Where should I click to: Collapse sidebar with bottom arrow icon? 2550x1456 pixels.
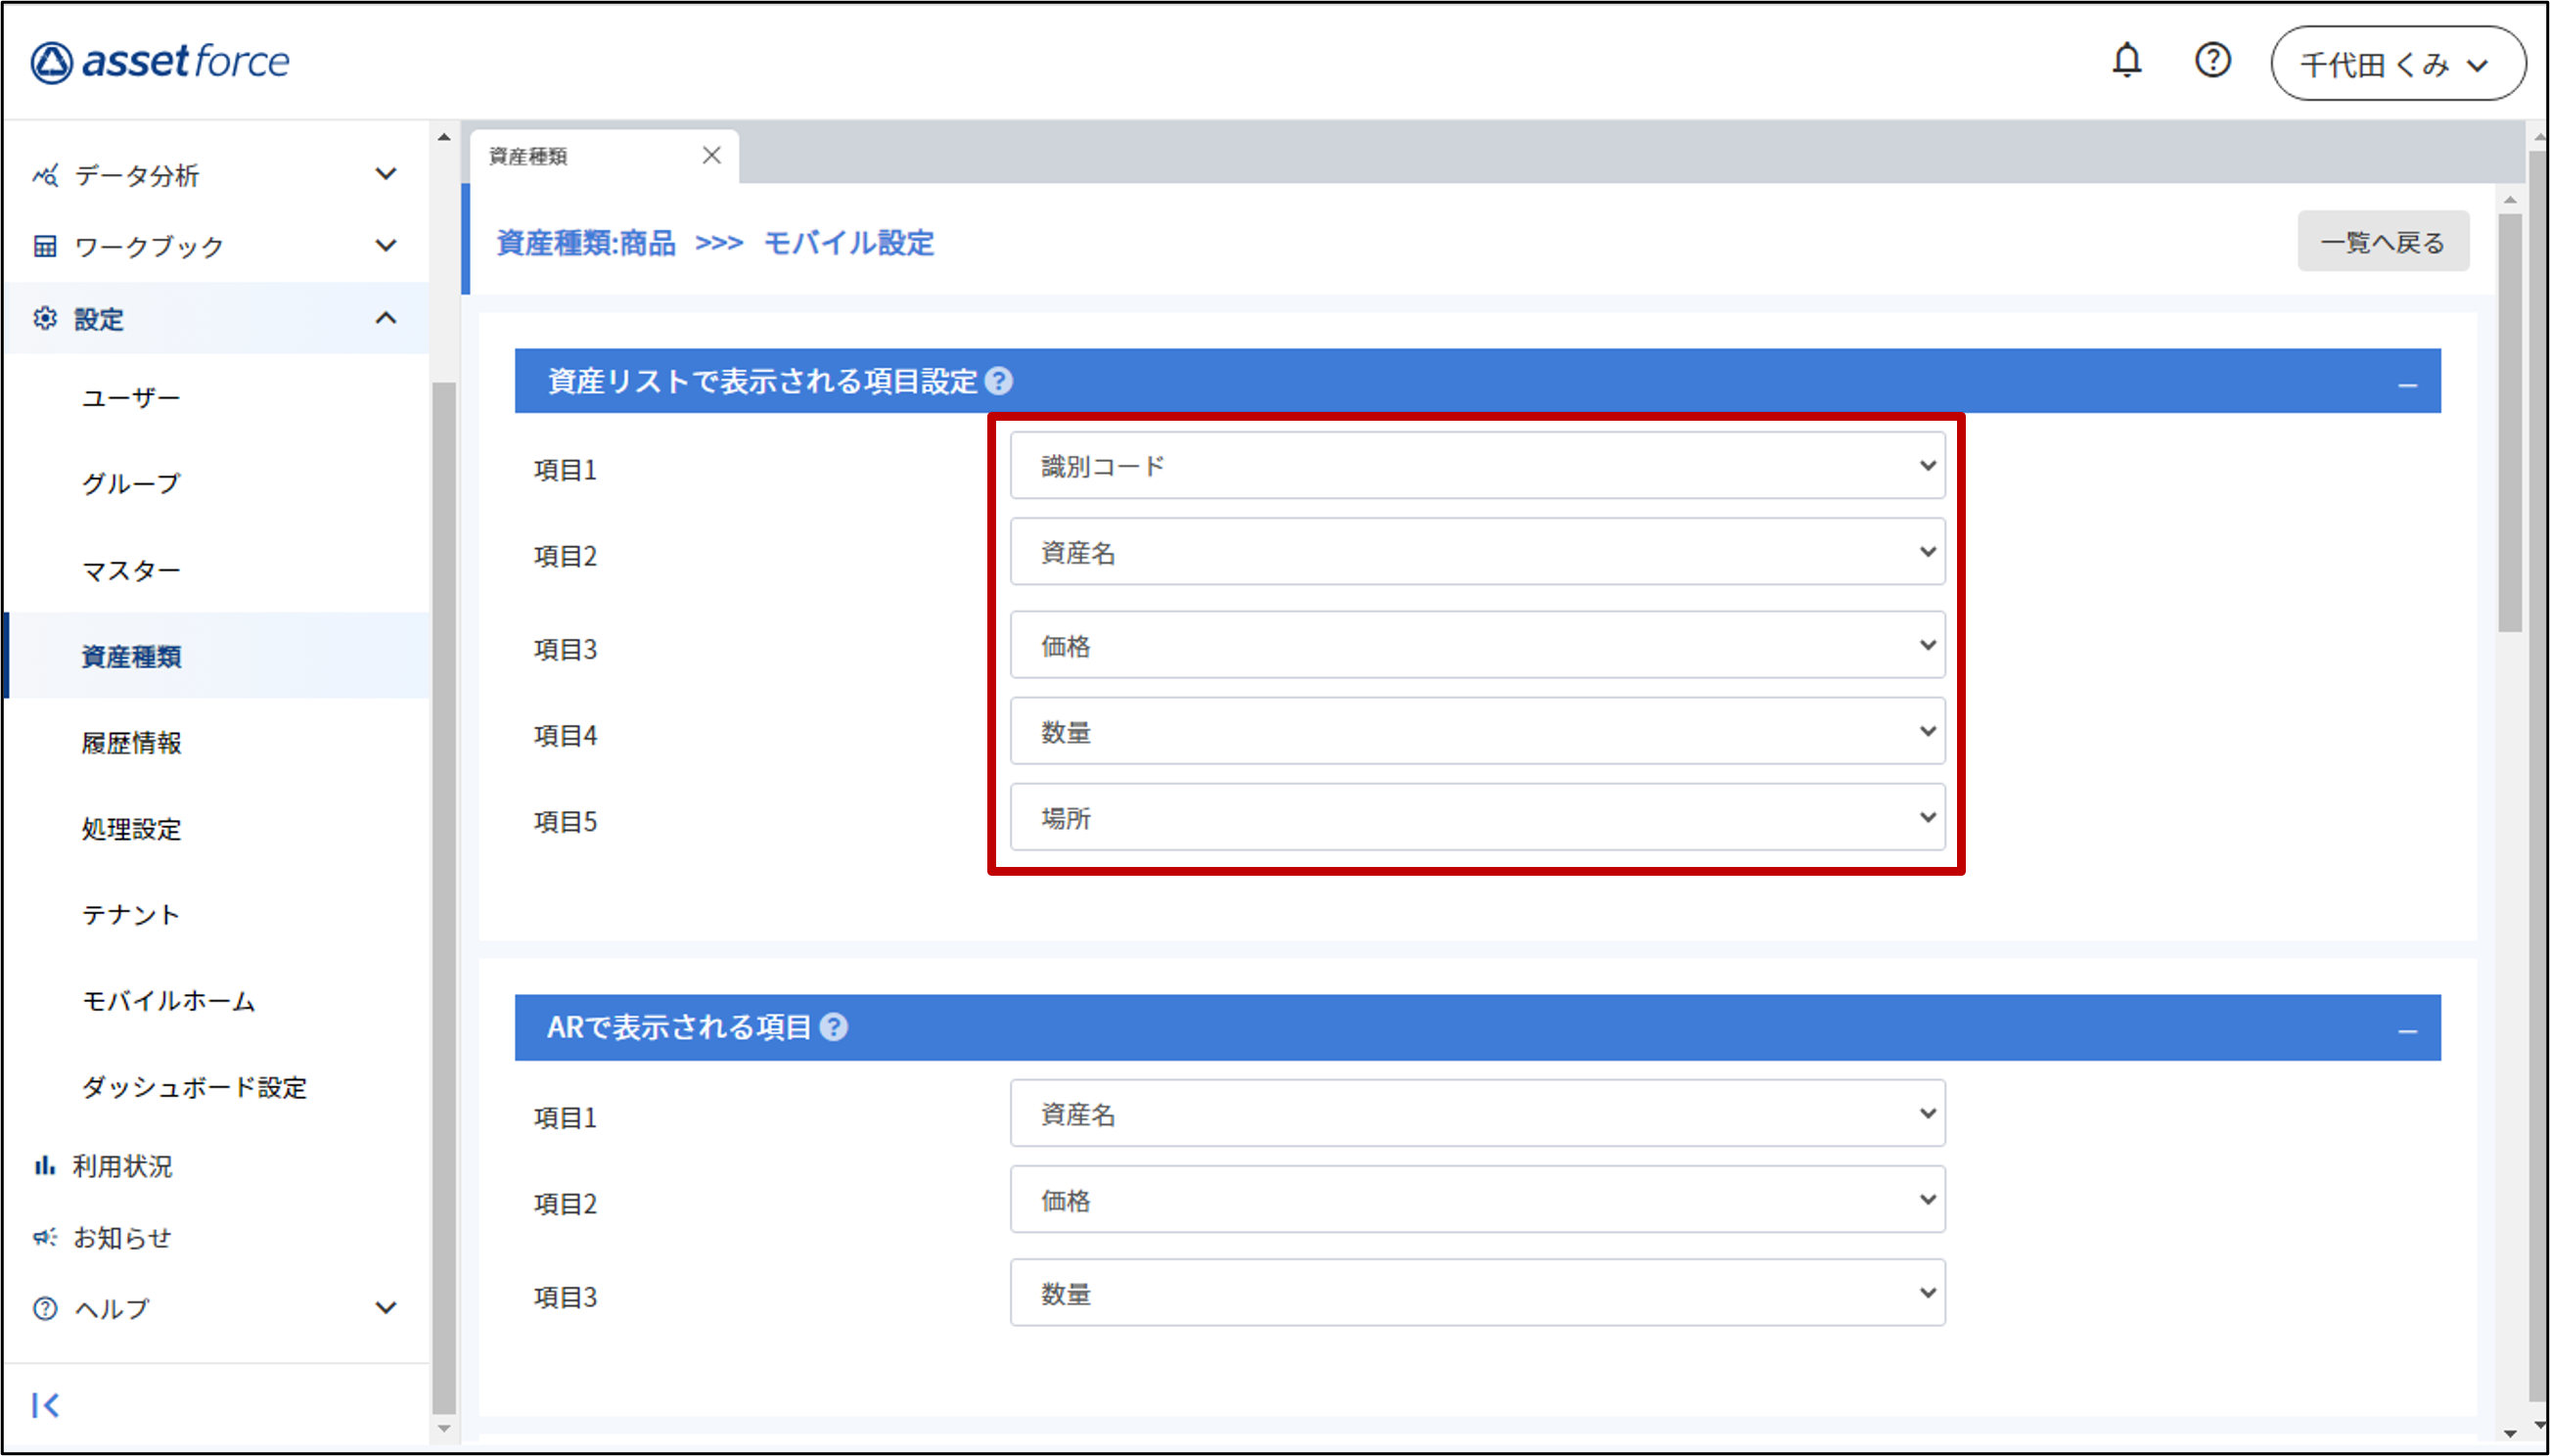pyautogui.click(x=45, y=1405)
